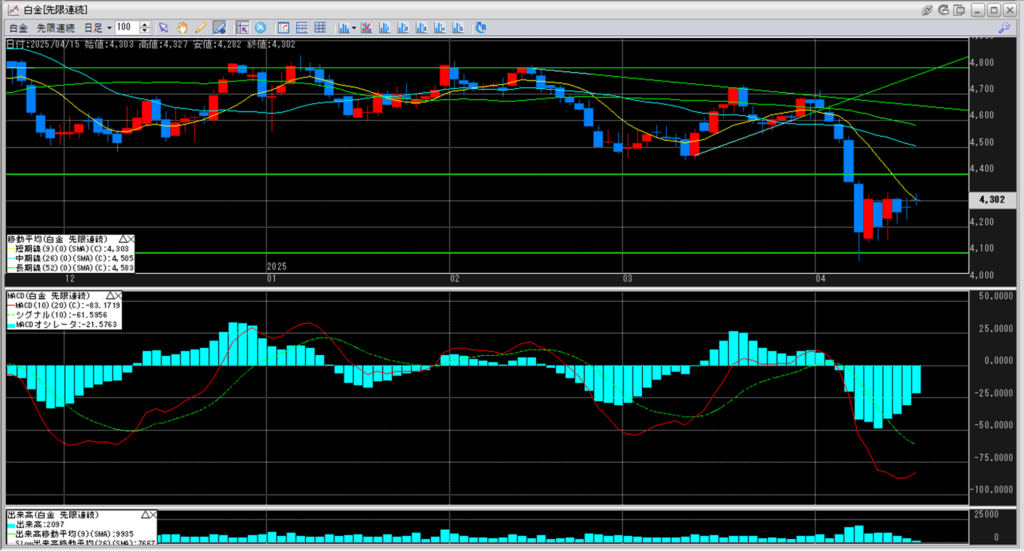Click the 白金 menu item

tap(16, 27)
